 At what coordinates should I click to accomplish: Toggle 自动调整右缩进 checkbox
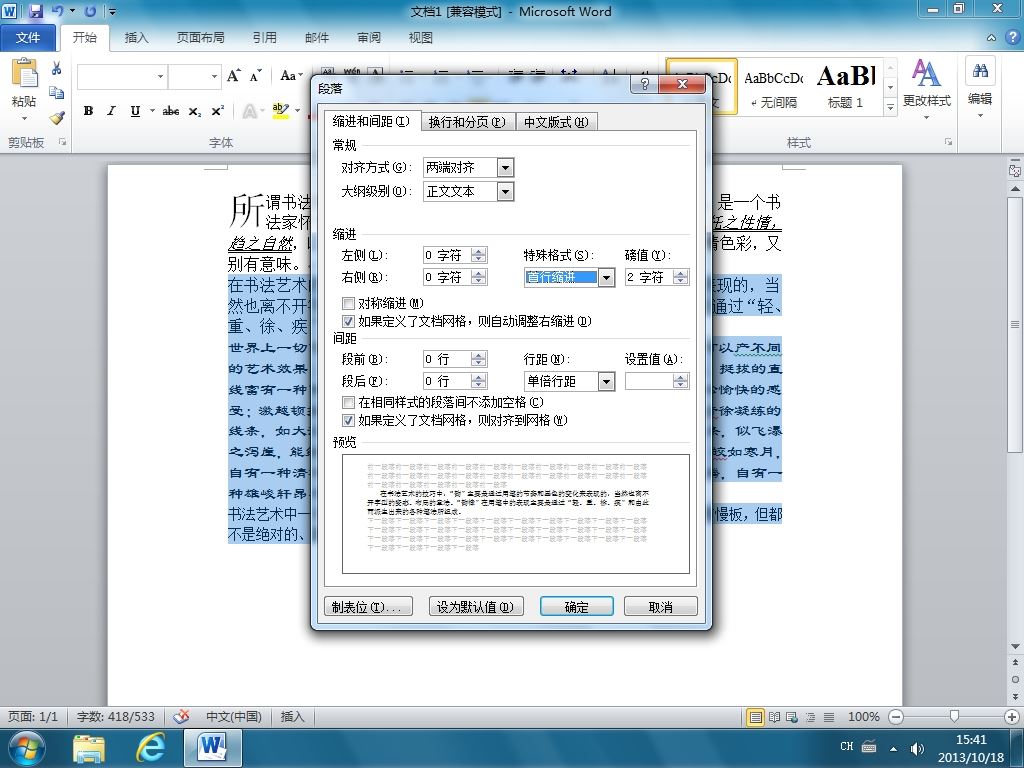coord(348,321)
